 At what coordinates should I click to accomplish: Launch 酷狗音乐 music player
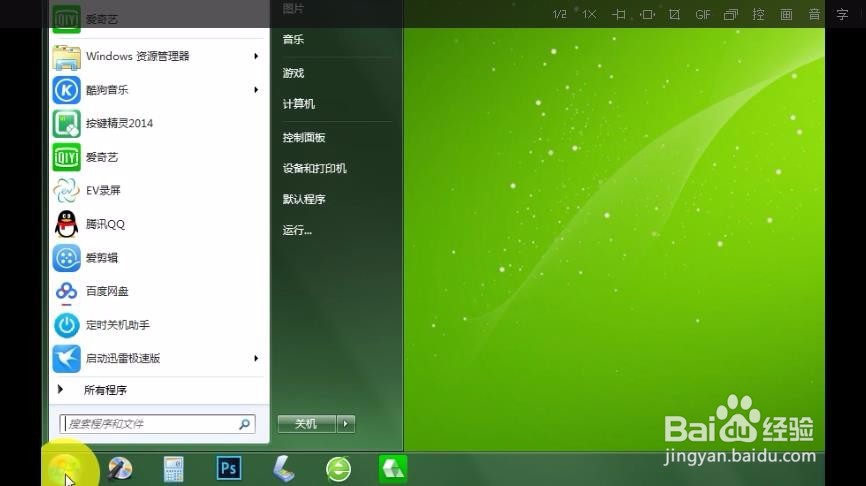157,90
